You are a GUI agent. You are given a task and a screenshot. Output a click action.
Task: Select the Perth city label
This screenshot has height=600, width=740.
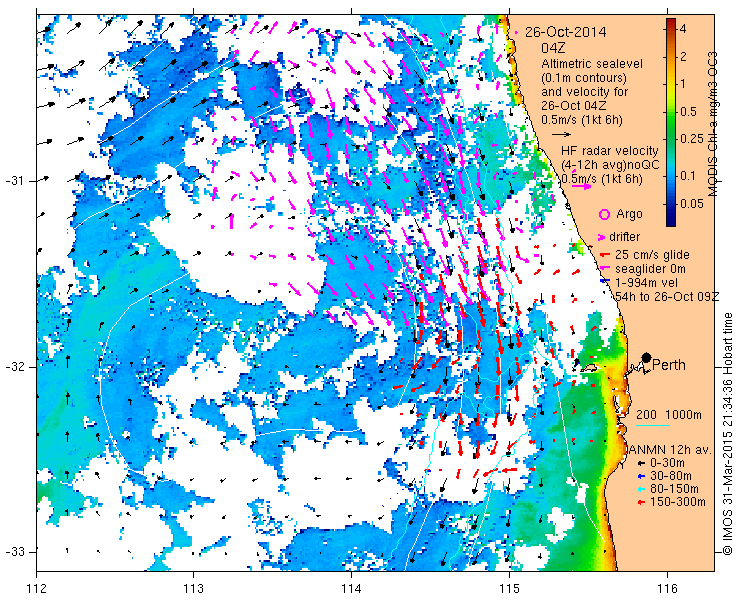tap(669, 365)
